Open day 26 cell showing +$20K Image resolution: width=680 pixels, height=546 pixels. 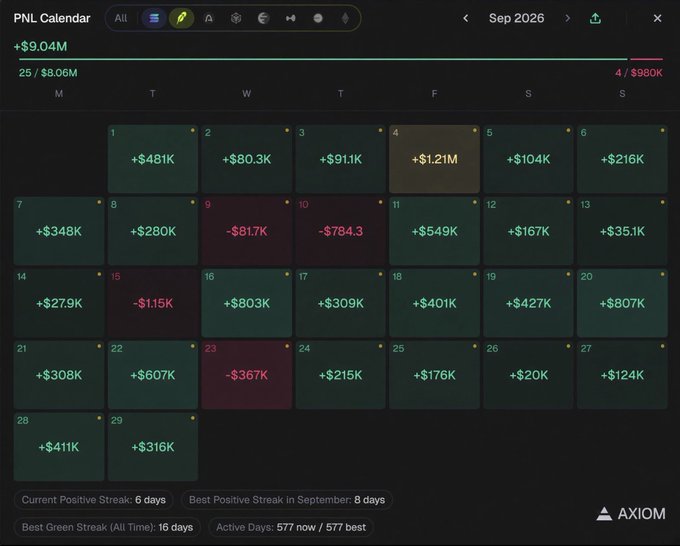[528, 375]
